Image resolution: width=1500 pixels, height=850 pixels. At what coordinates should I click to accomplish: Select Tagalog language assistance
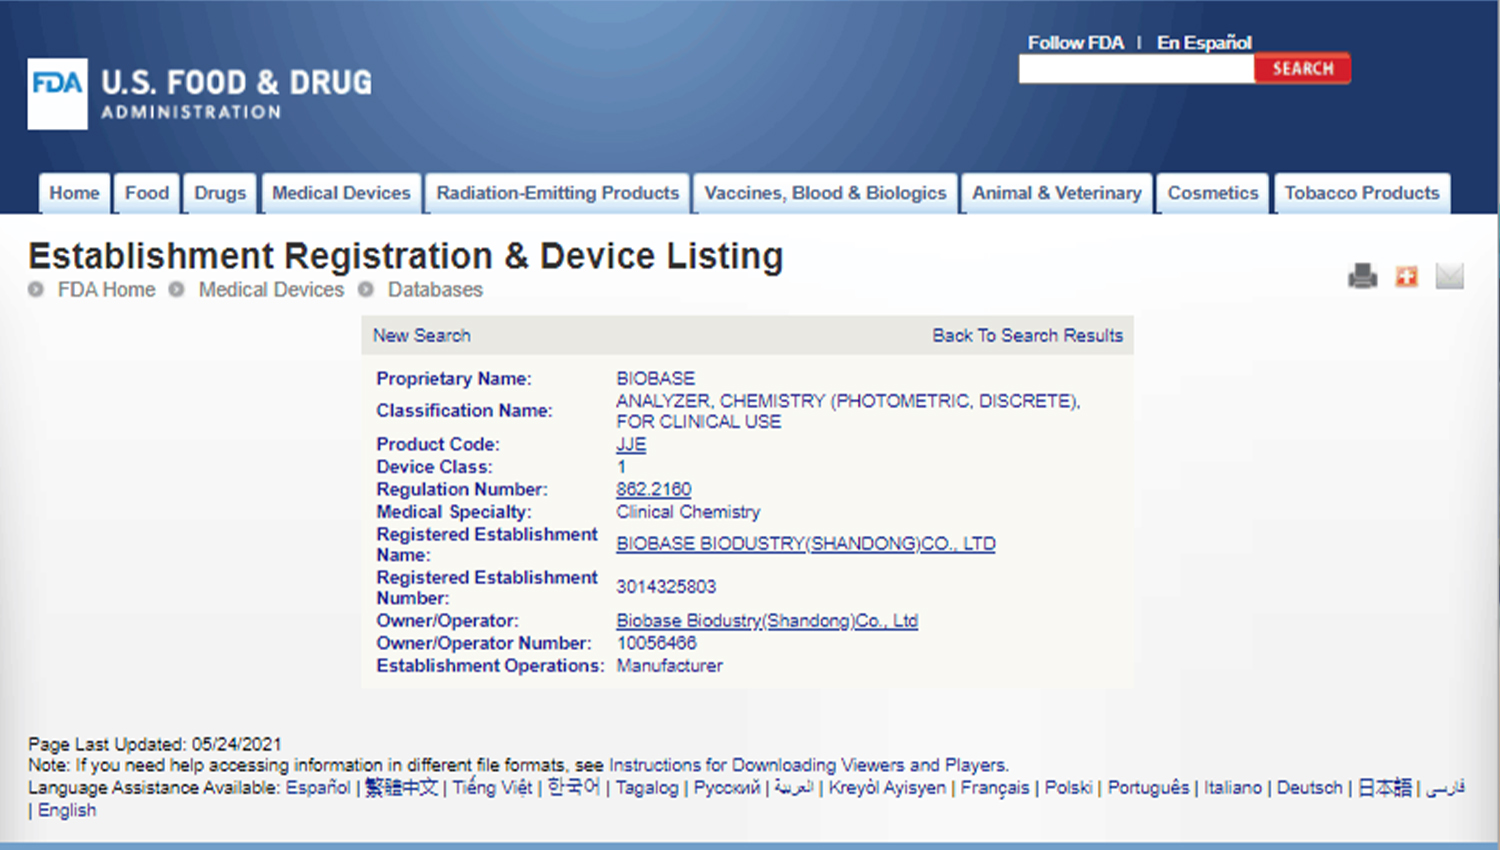point(646,788)
